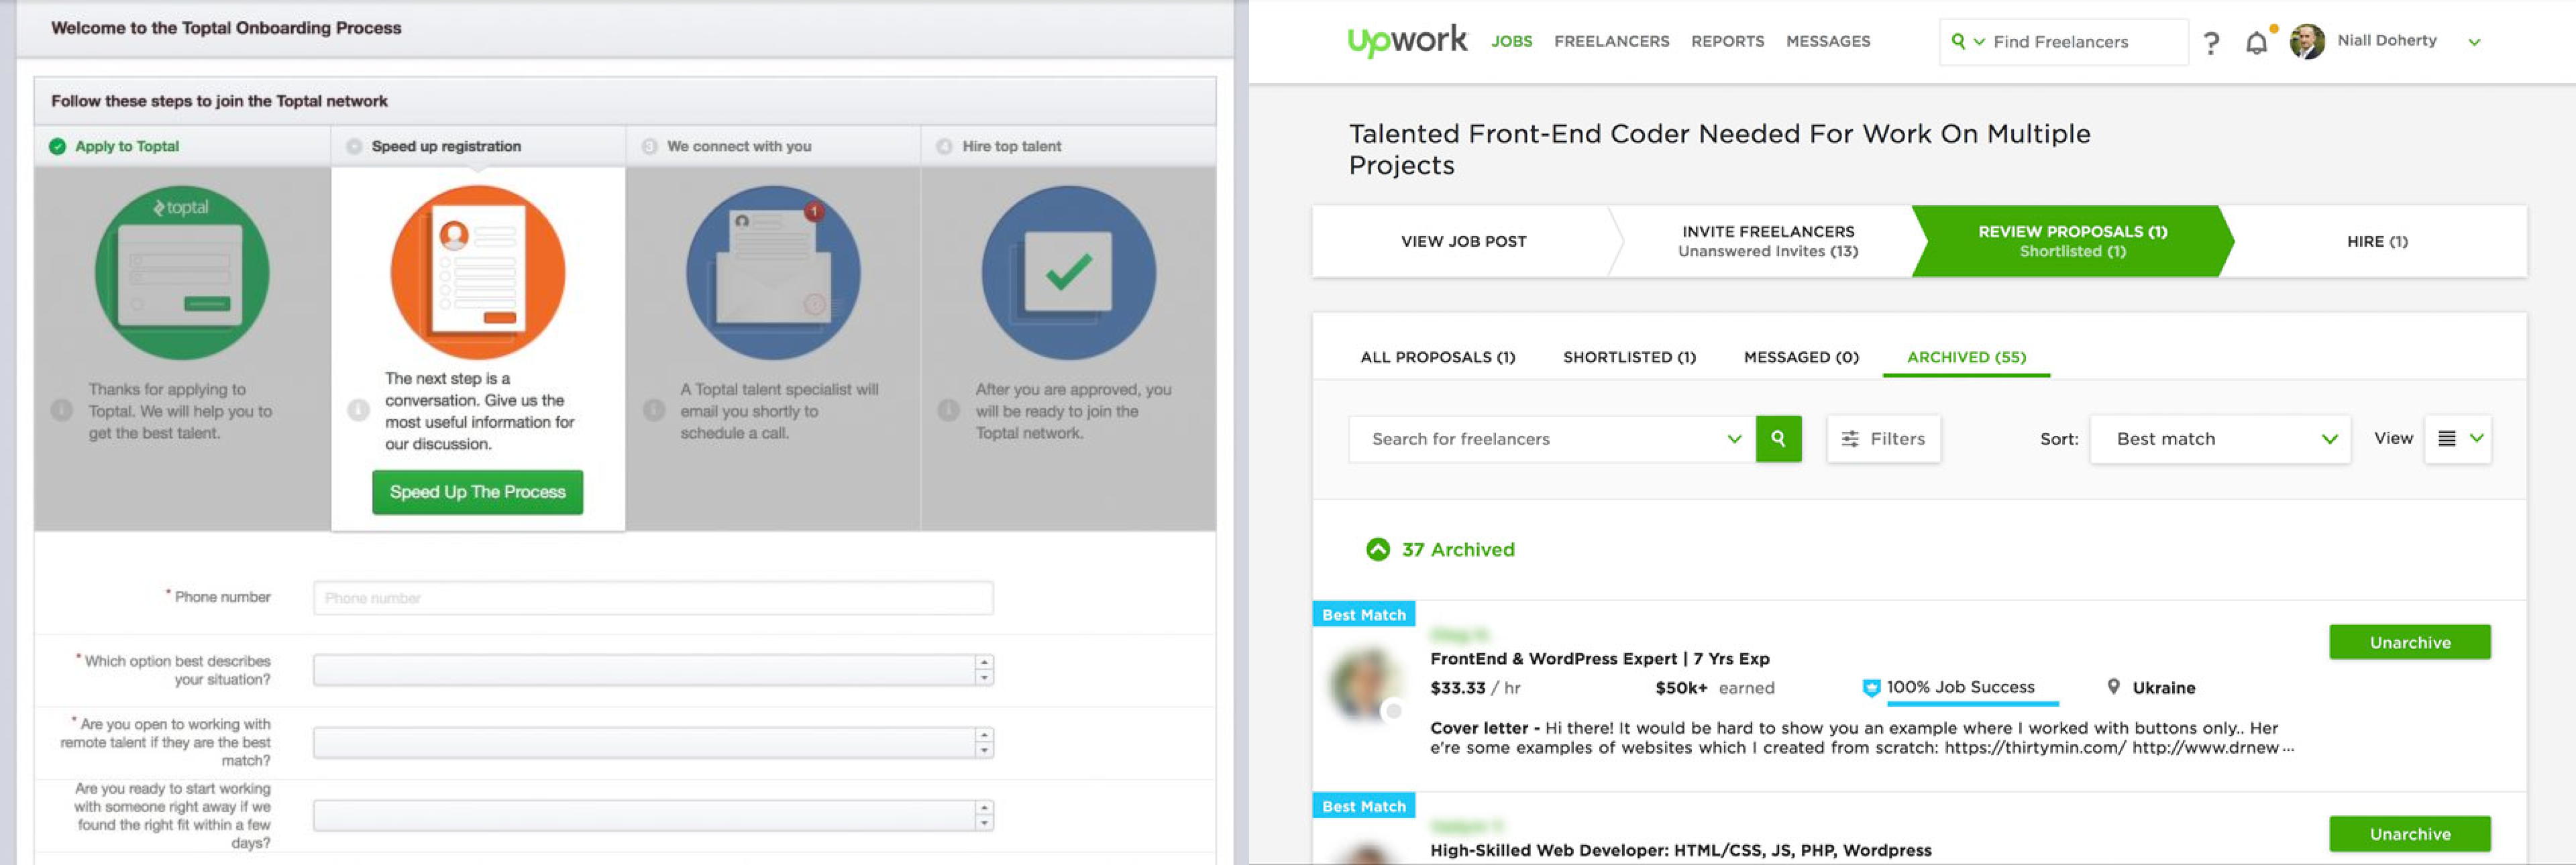Open notifications bell icon
The height and width of the screenshot is (865, 2576).
click(2256, 43)
